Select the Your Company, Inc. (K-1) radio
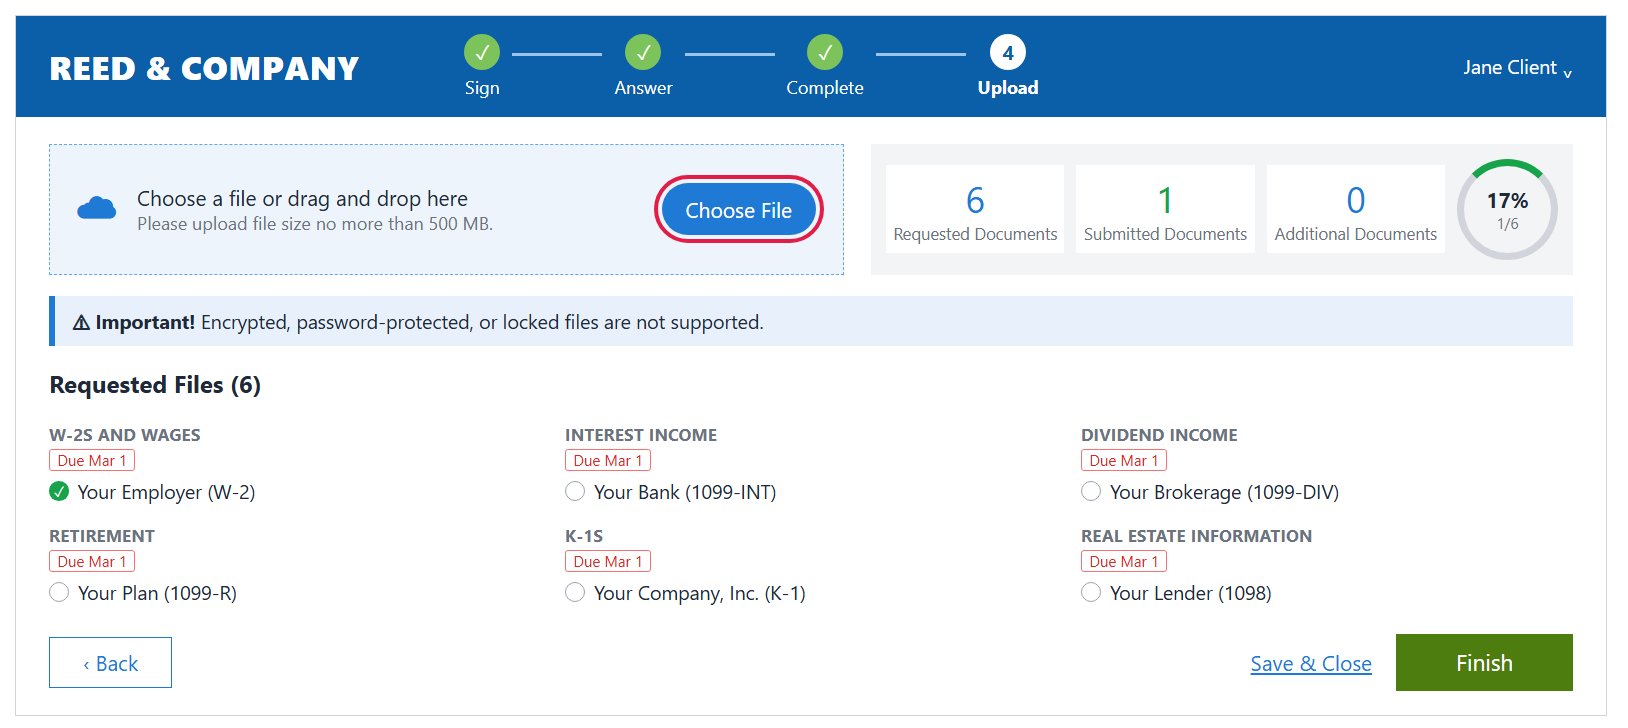 point(575,592)
